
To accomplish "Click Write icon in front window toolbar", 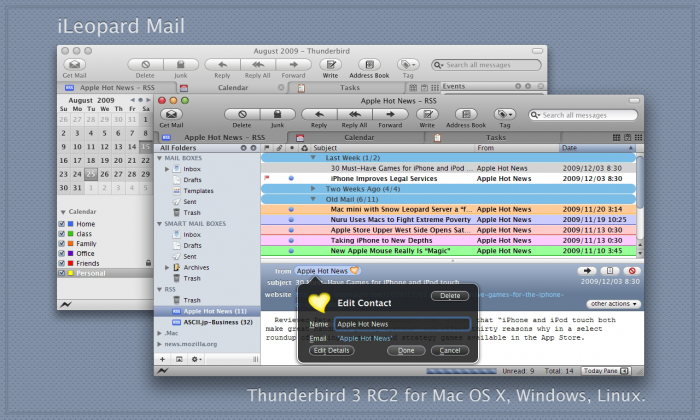I will 427,114.
